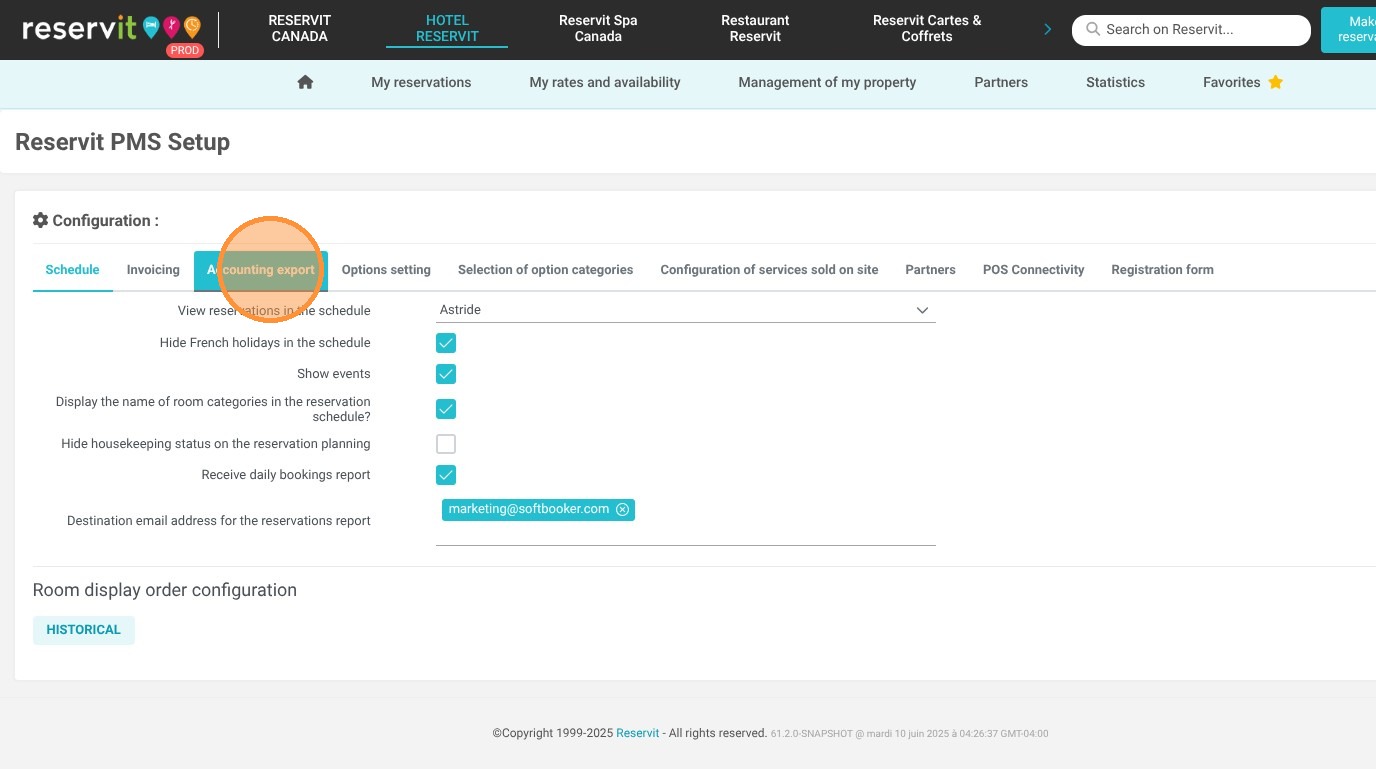Click the destination email address input field

click(686, 522)
